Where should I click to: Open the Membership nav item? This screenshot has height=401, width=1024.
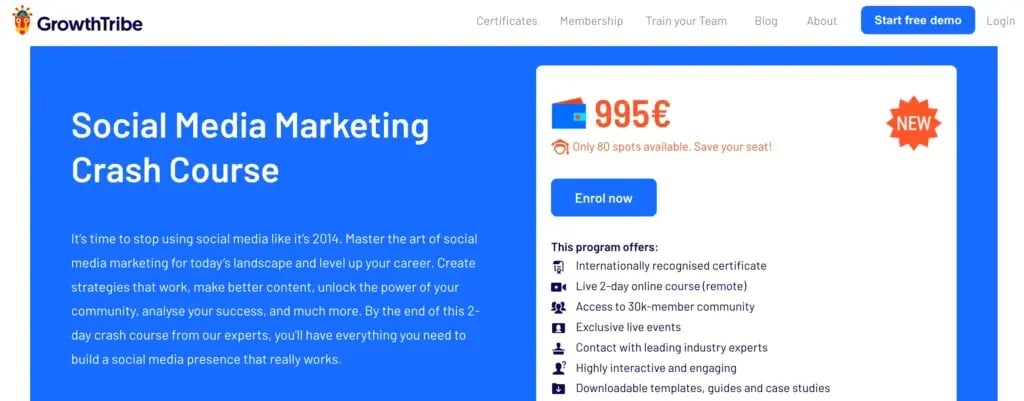click(x=591, y=21)
